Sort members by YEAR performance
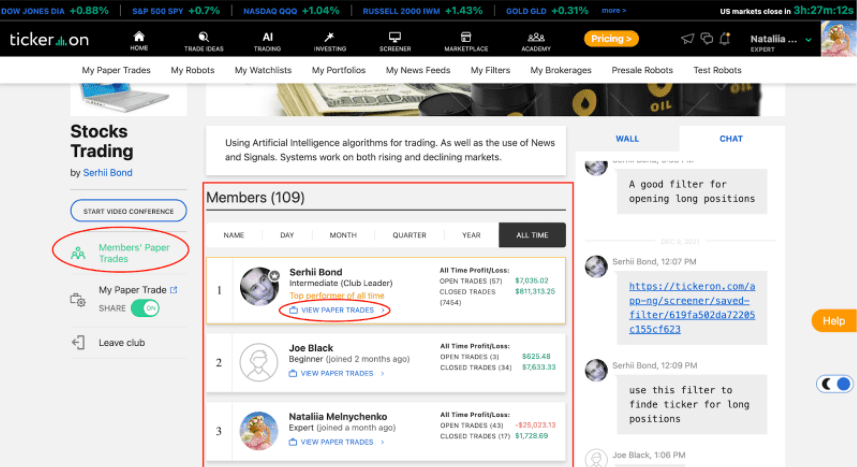The image size is (857, 467). pyautogui.click(x=471, y=235)
